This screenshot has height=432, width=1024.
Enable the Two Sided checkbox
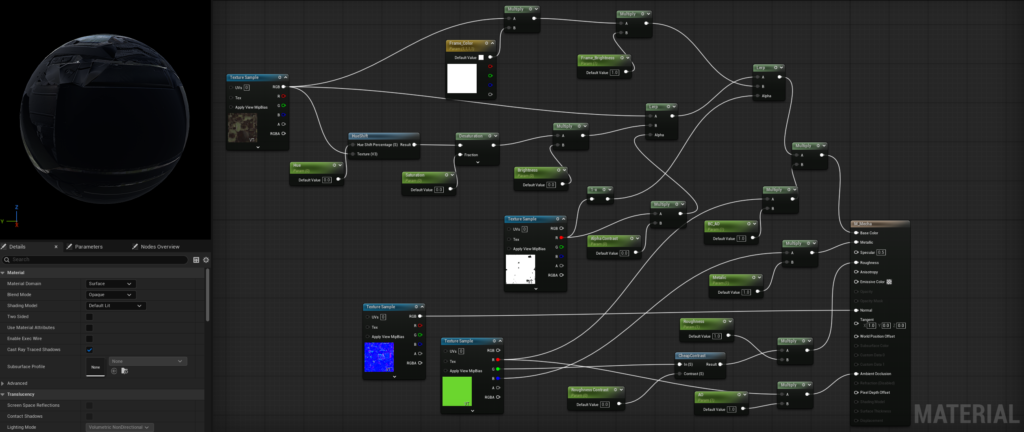pos(90,316)
